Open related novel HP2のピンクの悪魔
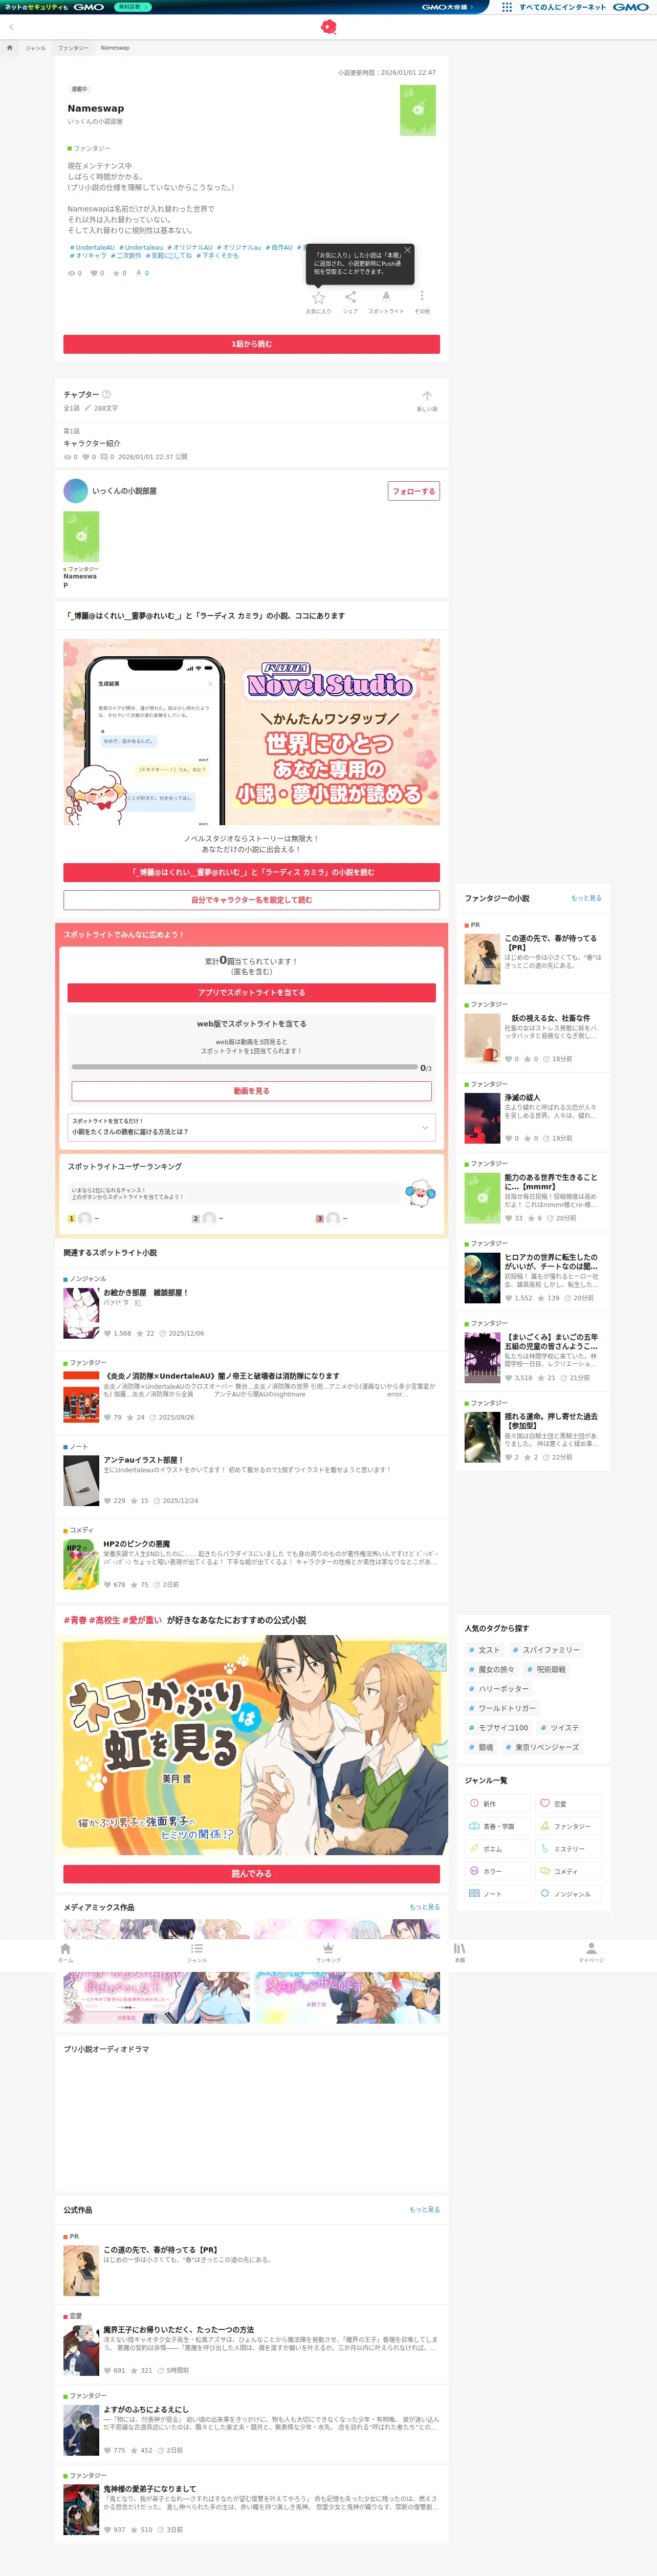The width and height of the screenshot is (657, 2576). tap(251, 1564)
